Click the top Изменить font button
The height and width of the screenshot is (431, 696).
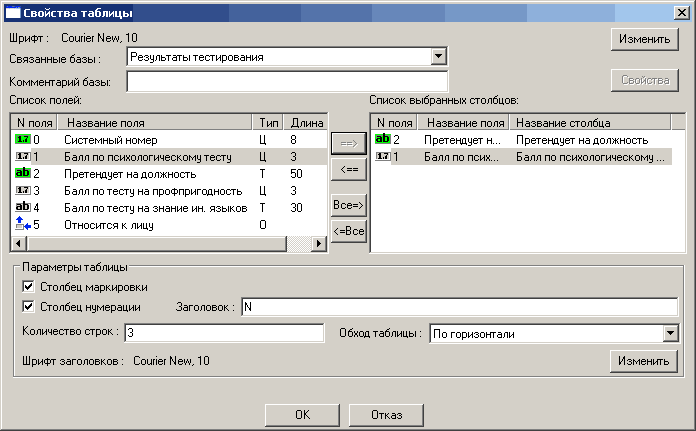point(645,39)
